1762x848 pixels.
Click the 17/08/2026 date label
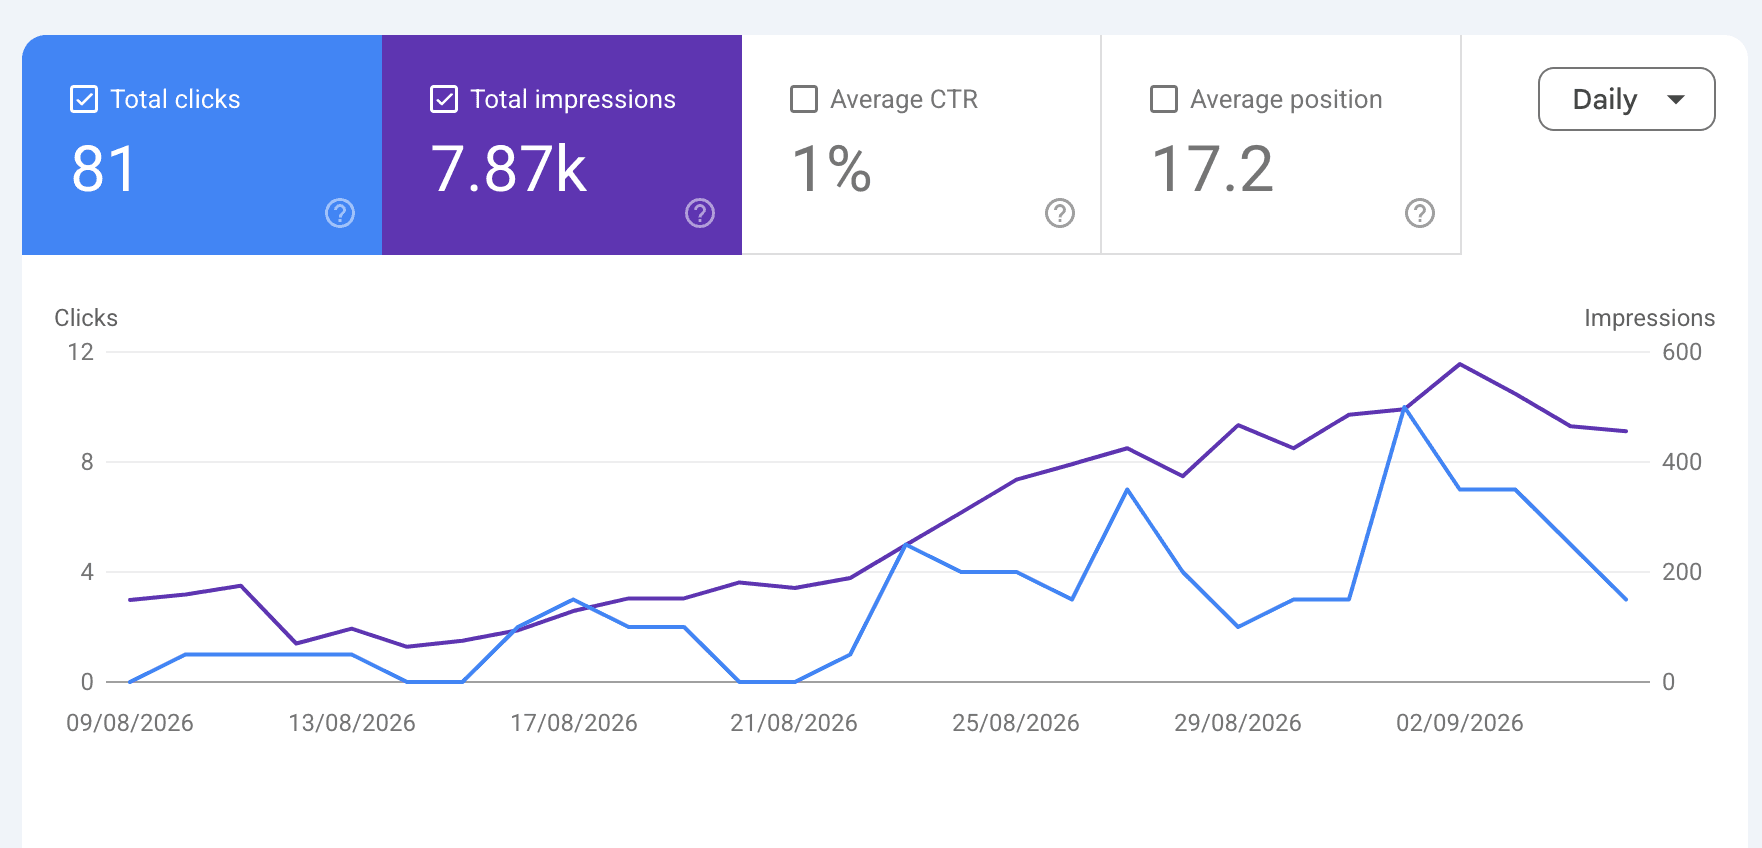point(574,723)
